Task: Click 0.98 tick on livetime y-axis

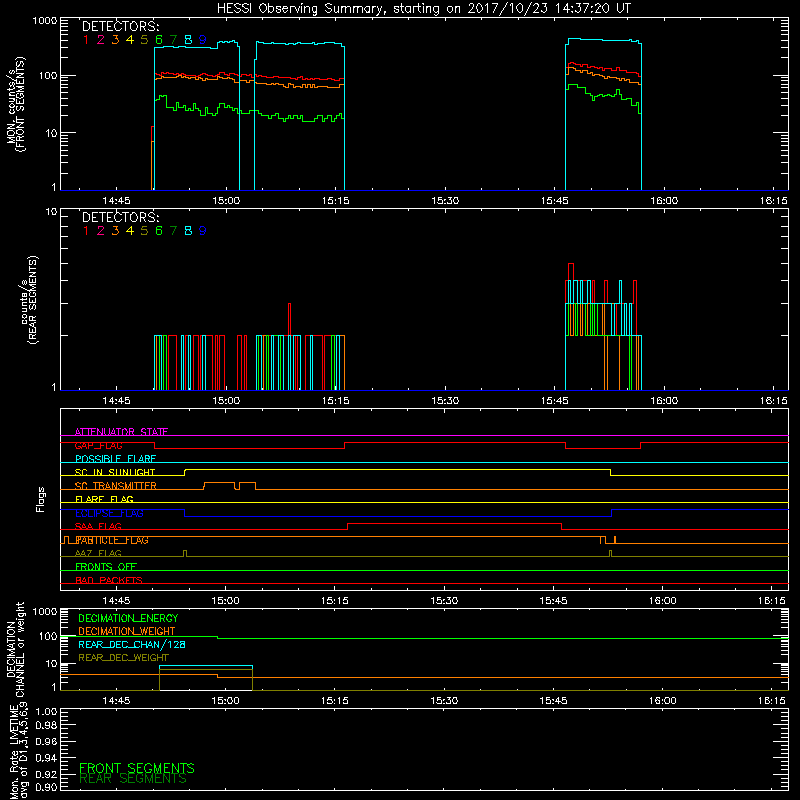Action: coord(46,726)
